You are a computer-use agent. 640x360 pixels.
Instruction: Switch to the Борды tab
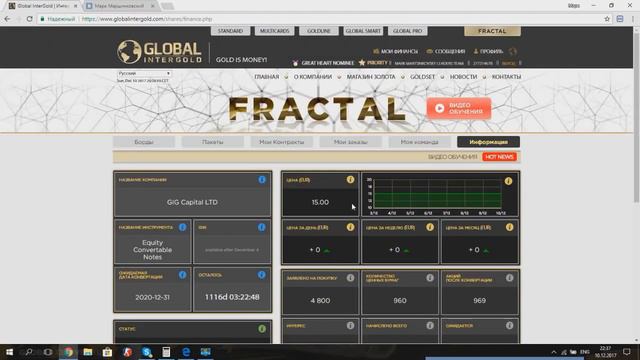point(144,142)
